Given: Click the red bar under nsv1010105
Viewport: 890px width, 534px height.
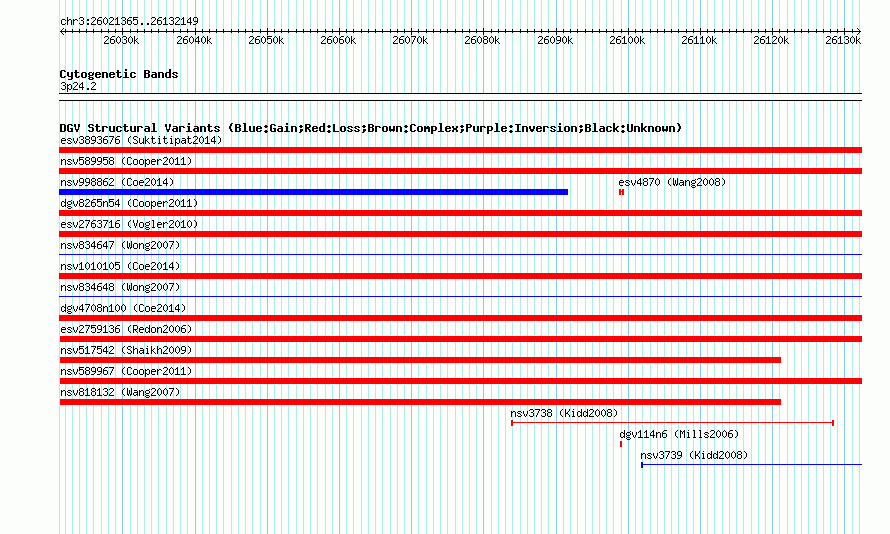Looking at the screenshot, I should point(460,276).
